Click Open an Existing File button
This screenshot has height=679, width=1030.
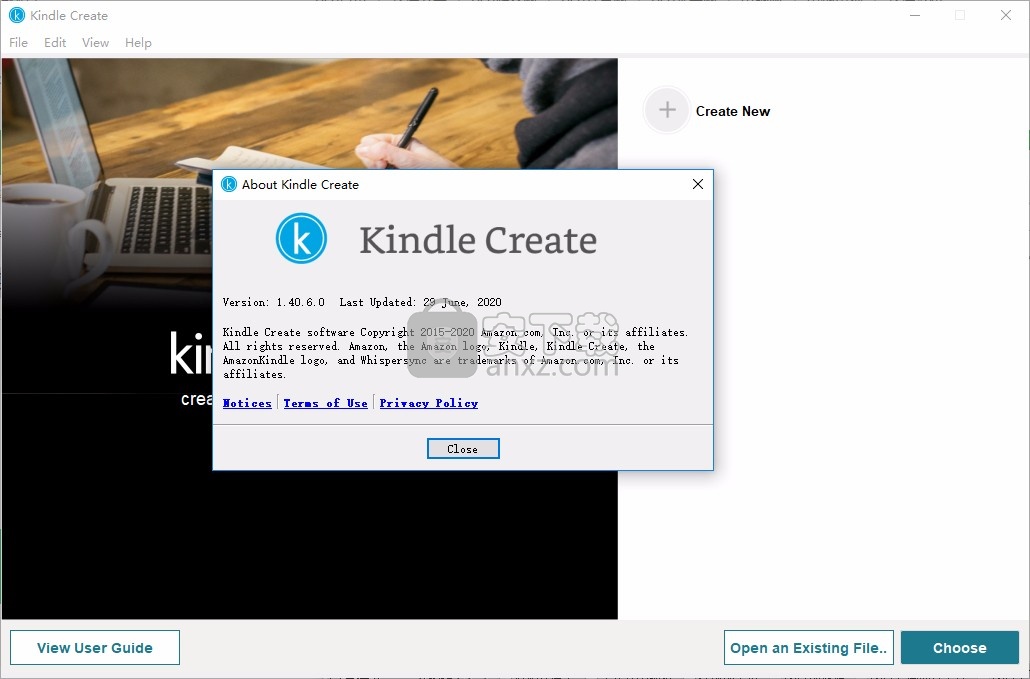809,647
